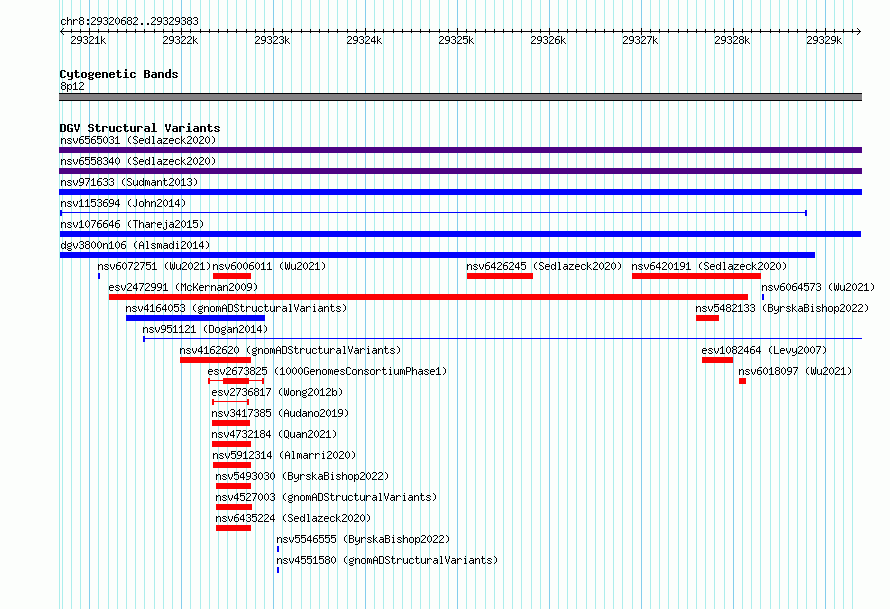Open nsv6426245 (Sedlazeck2020) variant

[544, 266]
